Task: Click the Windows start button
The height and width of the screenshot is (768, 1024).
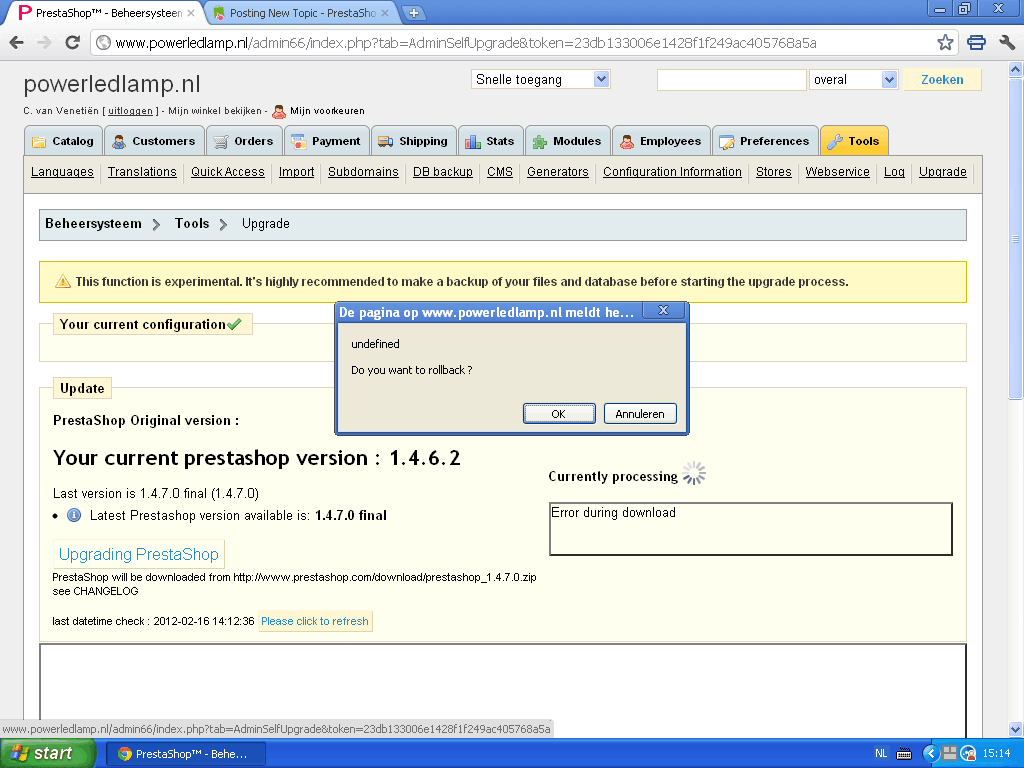Action: click(47, 754)
